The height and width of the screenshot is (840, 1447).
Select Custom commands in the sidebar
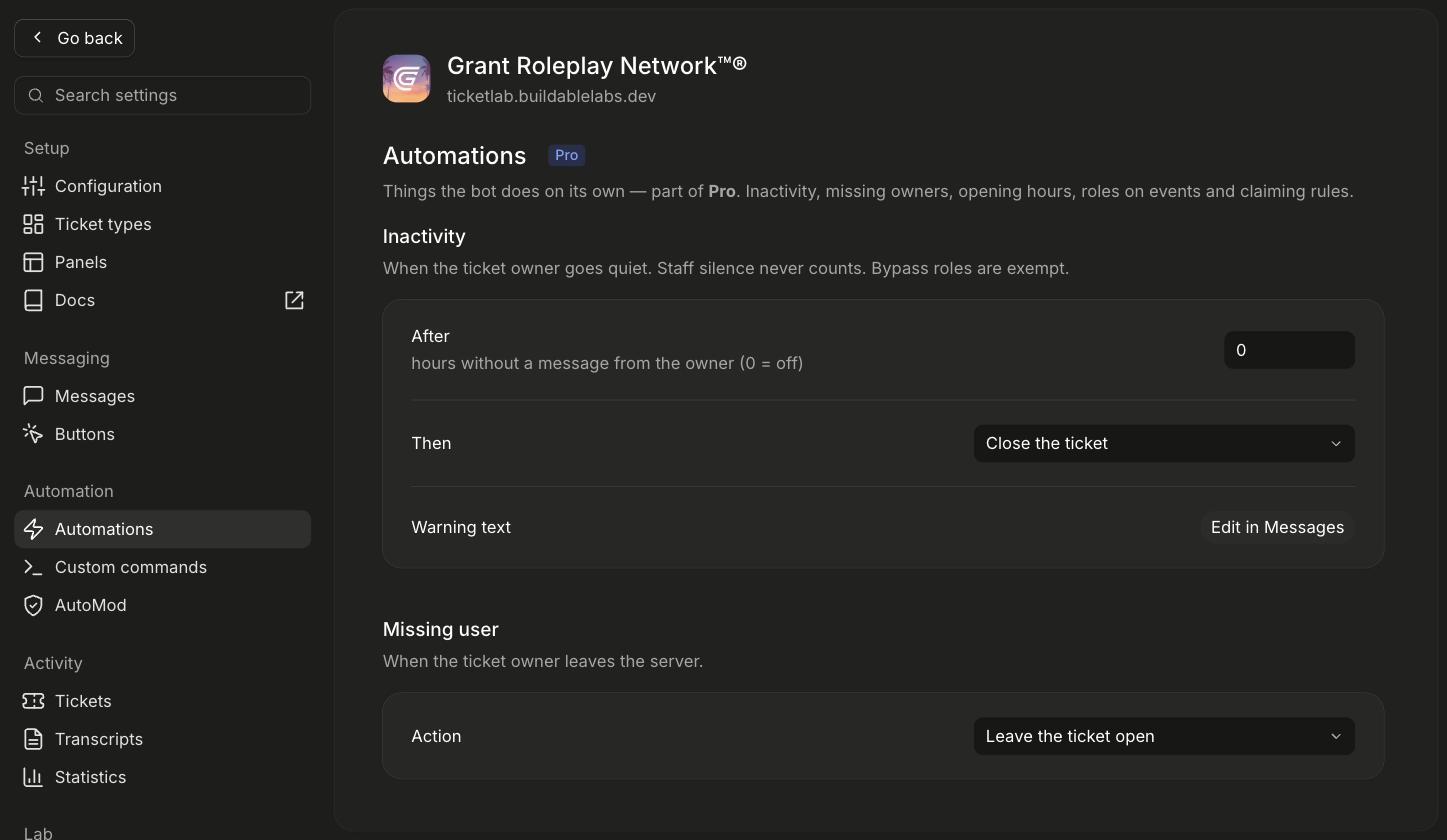click(162, 567)
